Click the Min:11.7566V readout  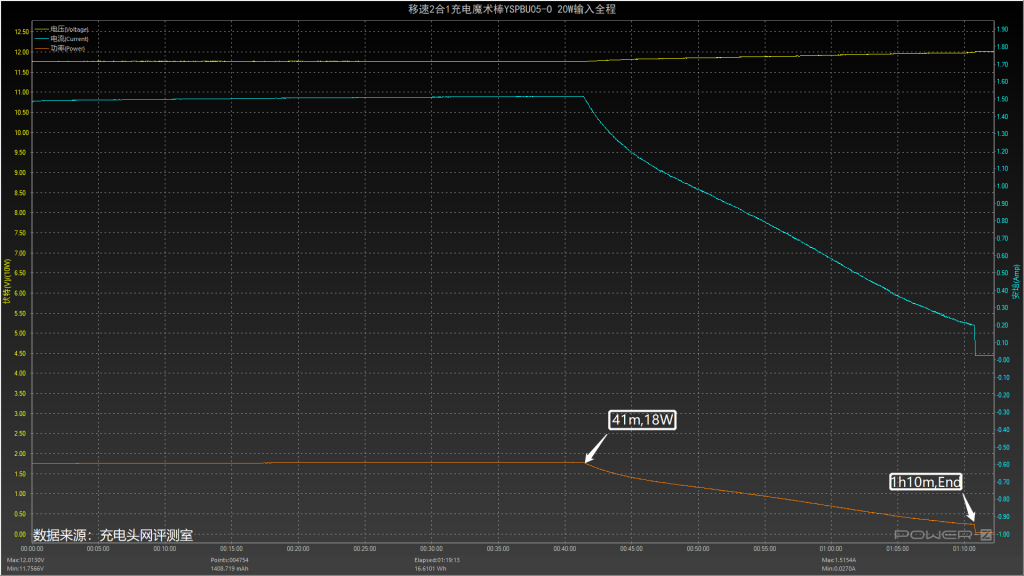click(25, 568)
